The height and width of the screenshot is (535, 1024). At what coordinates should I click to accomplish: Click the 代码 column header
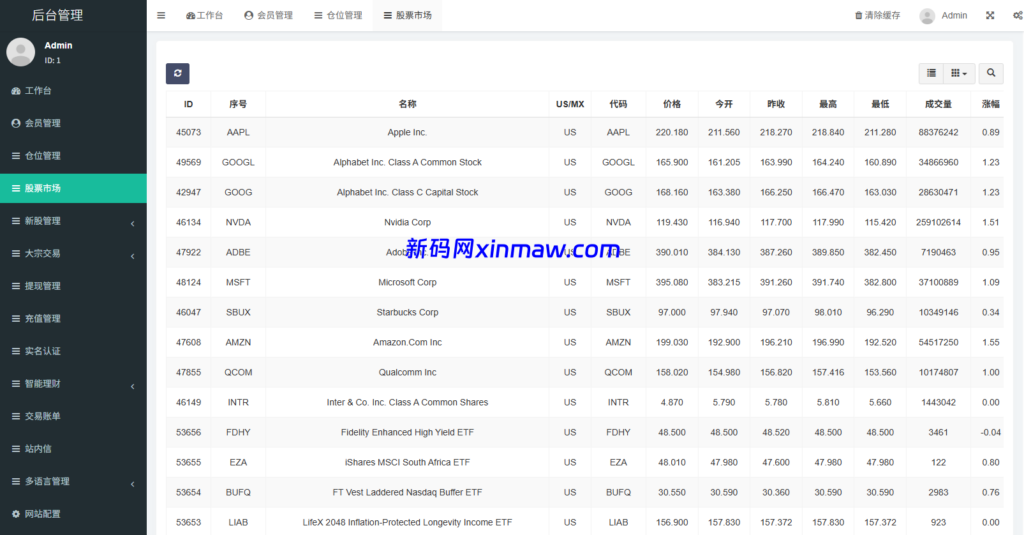point(618,104)
